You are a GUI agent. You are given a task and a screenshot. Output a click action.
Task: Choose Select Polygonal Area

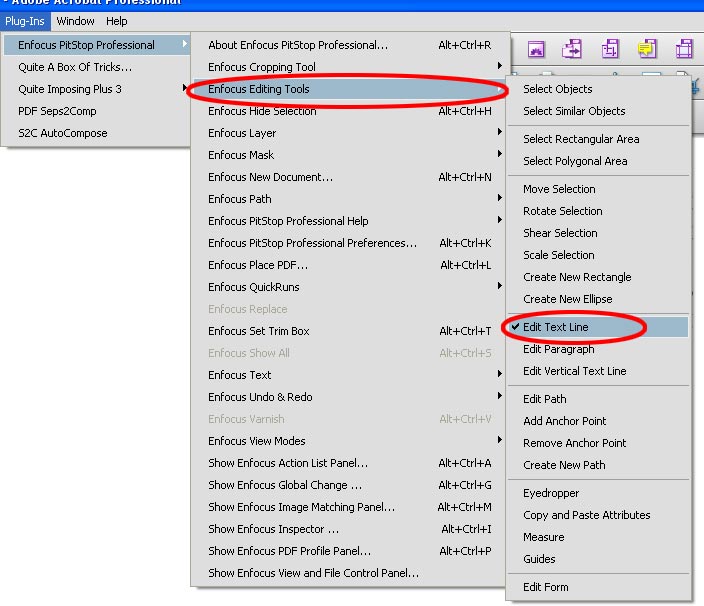tap(598, 161)
